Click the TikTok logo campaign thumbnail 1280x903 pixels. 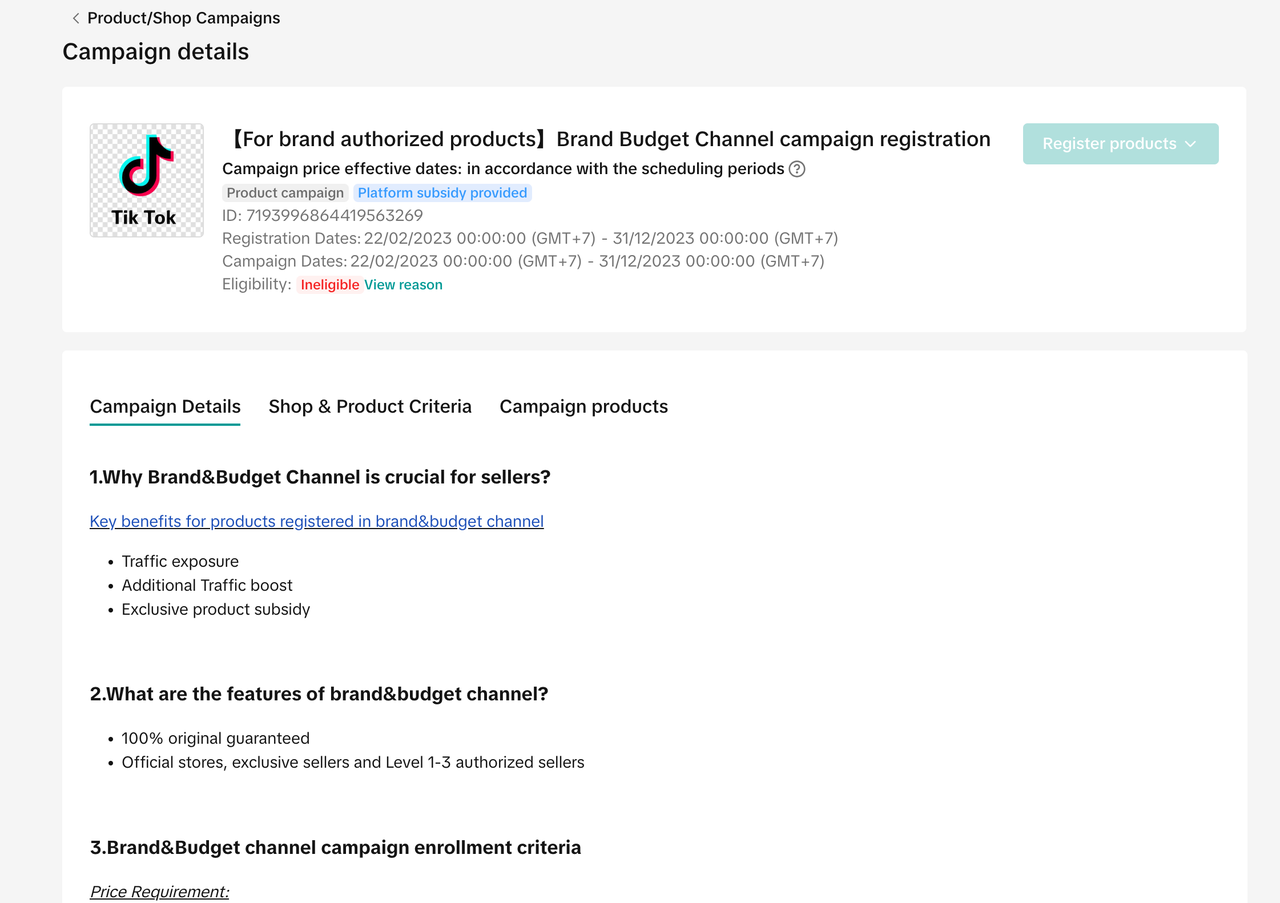pos(146,180)
